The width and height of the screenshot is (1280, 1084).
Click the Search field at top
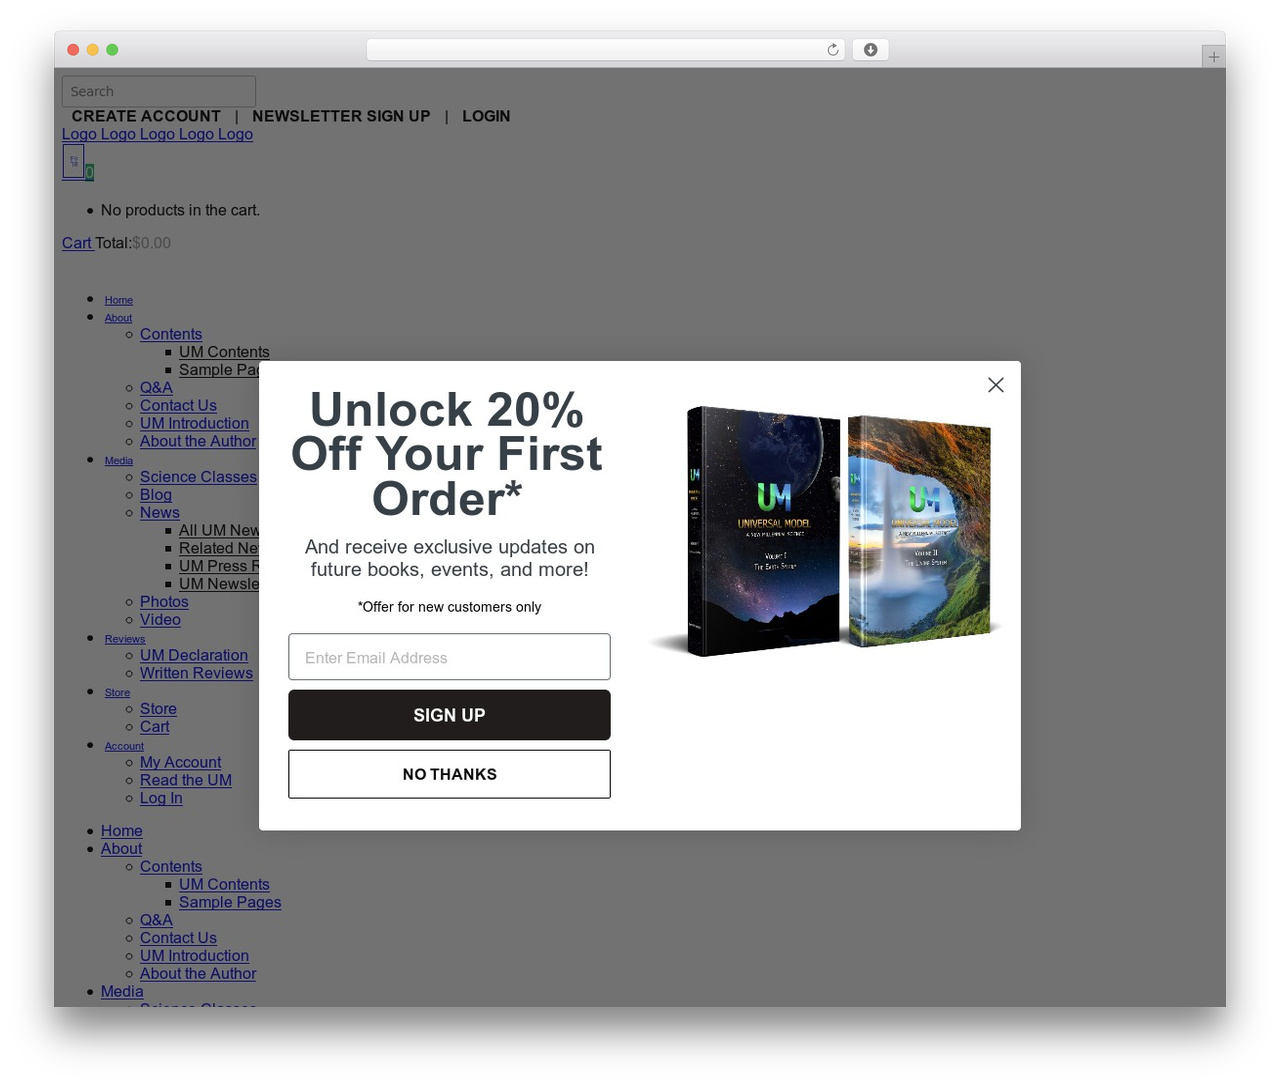coord(159,91)
